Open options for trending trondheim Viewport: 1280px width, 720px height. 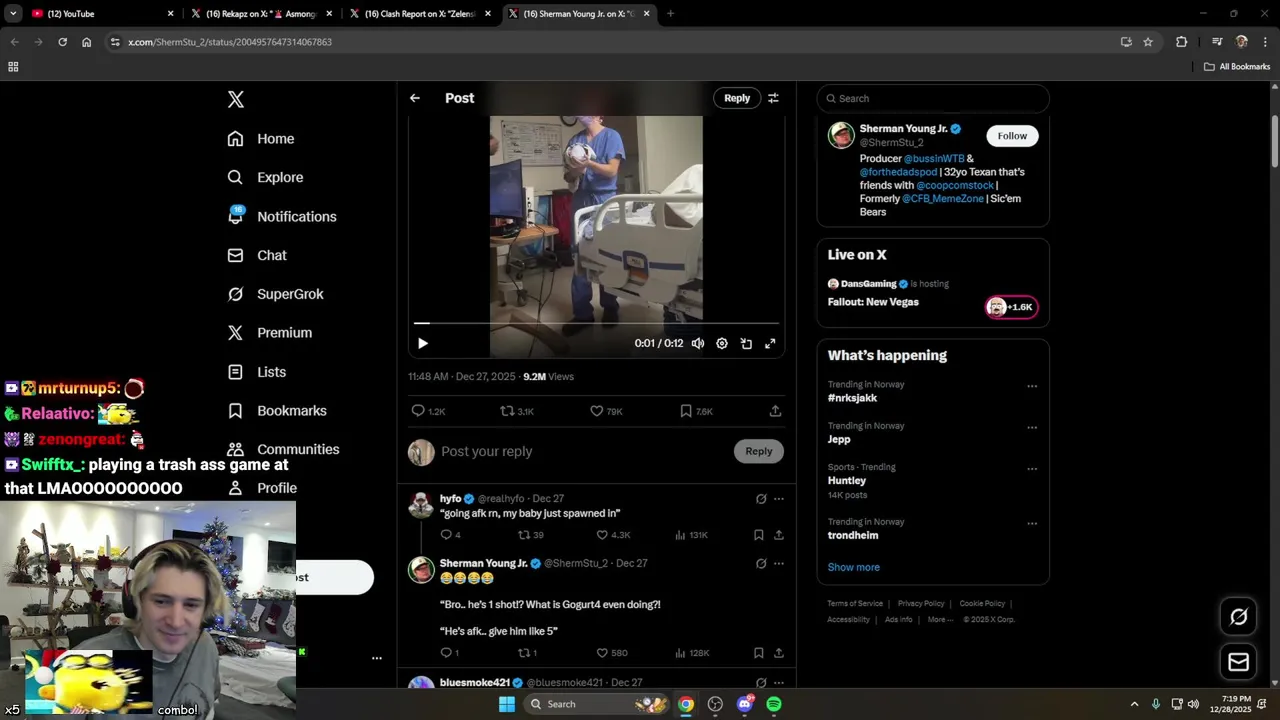coord(1032,524)
